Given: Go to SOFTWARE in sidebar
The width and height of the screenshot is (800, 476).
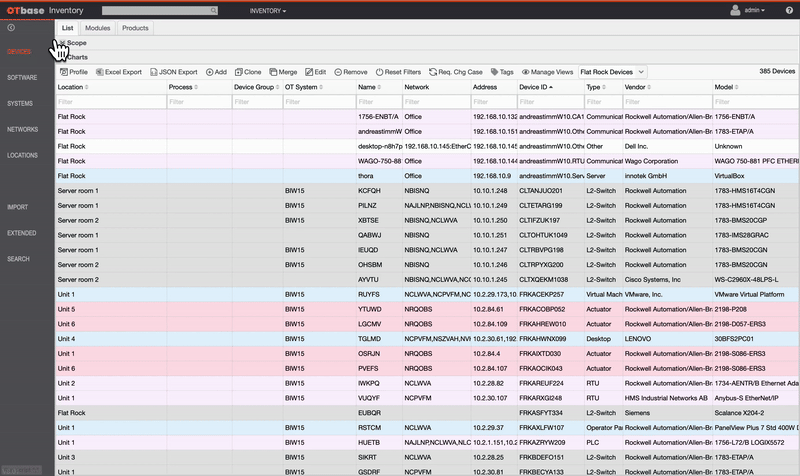Looking at the screenshot, I should (x=22, y=78).
